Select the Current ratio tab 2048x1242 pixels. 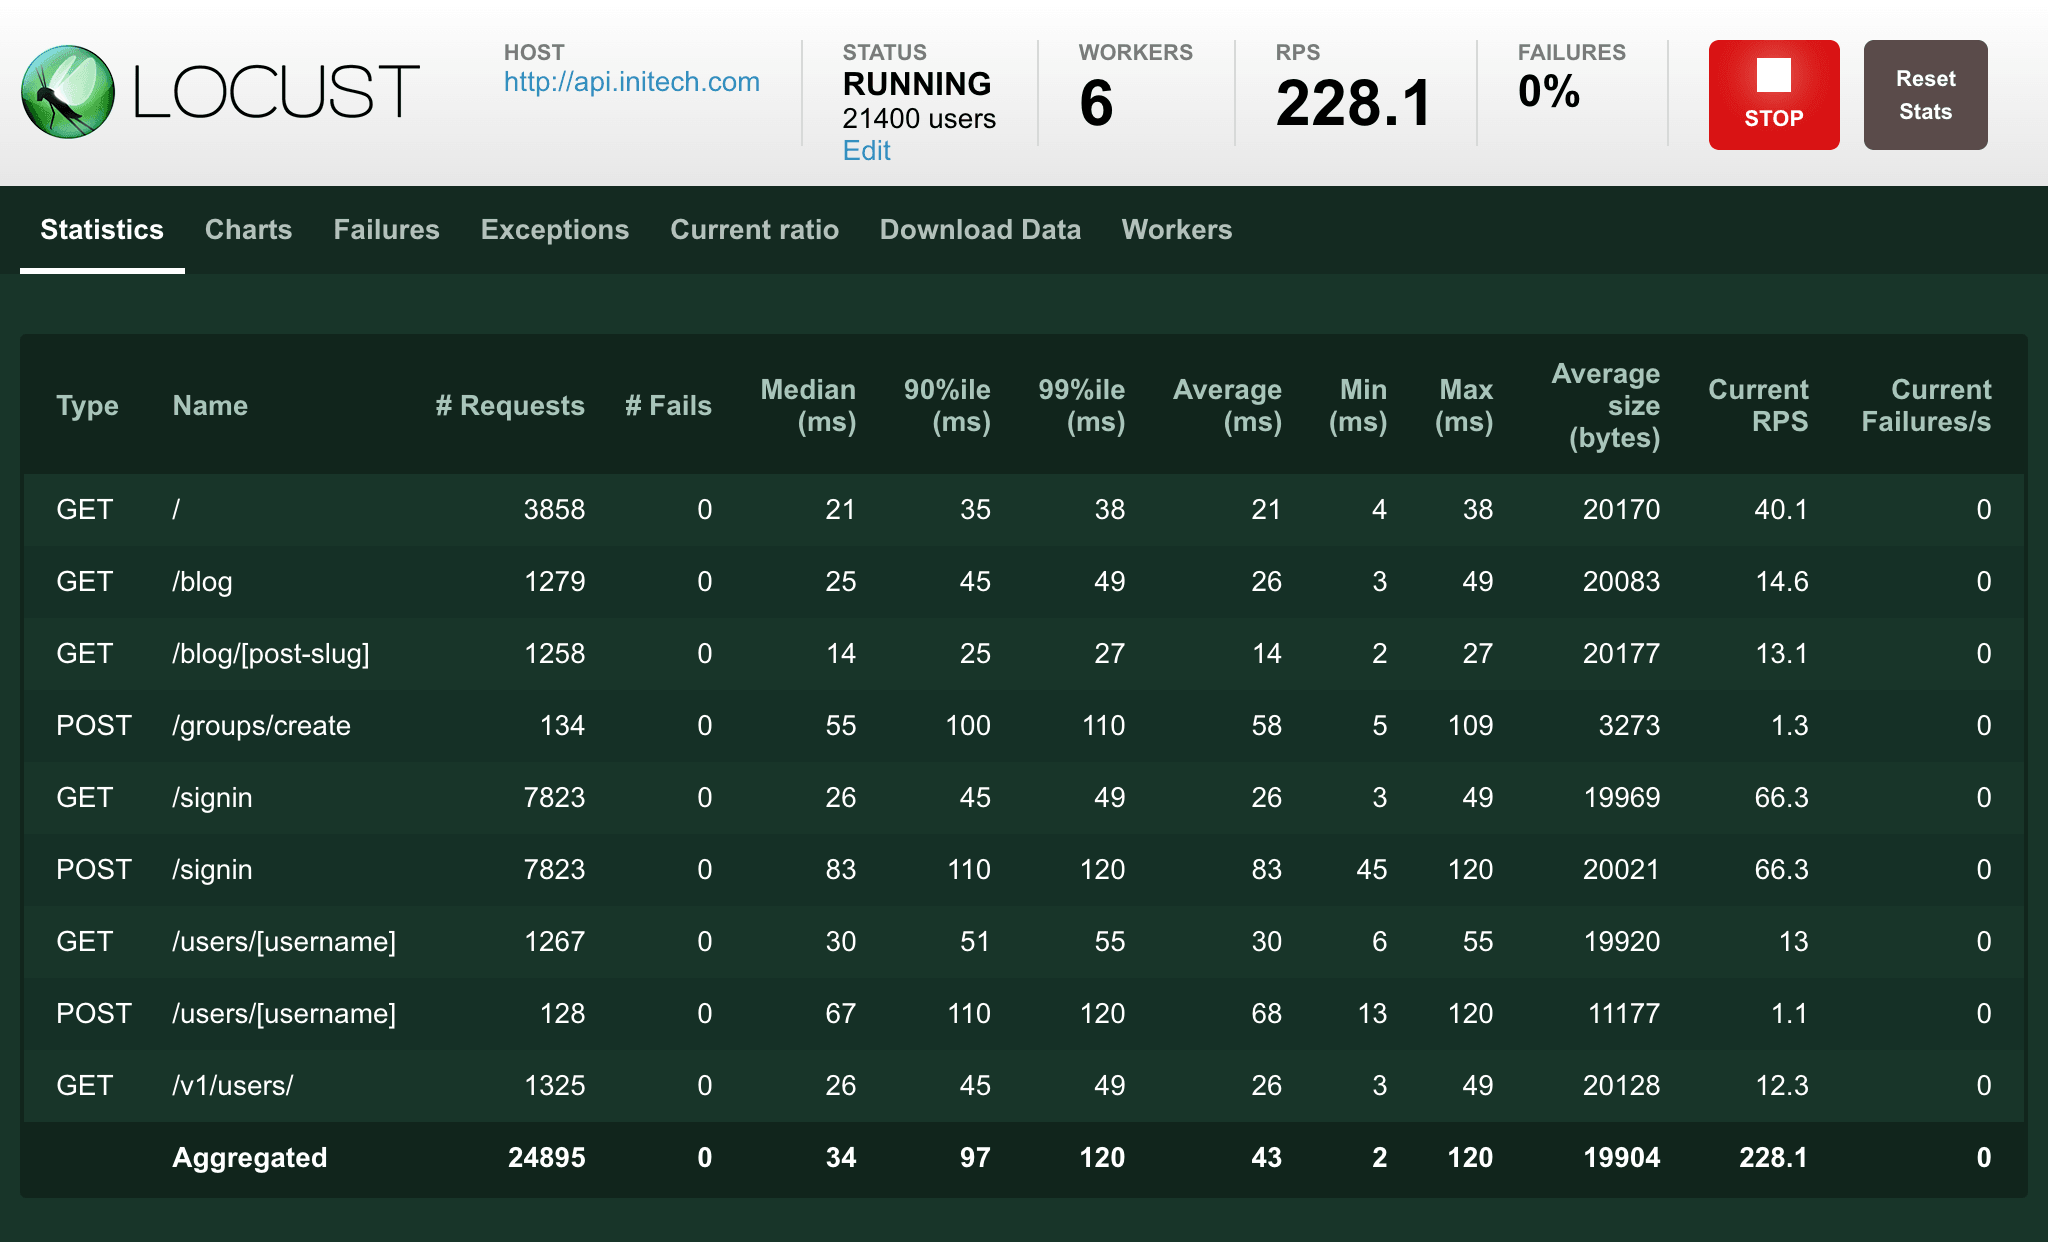click(754, 230)
